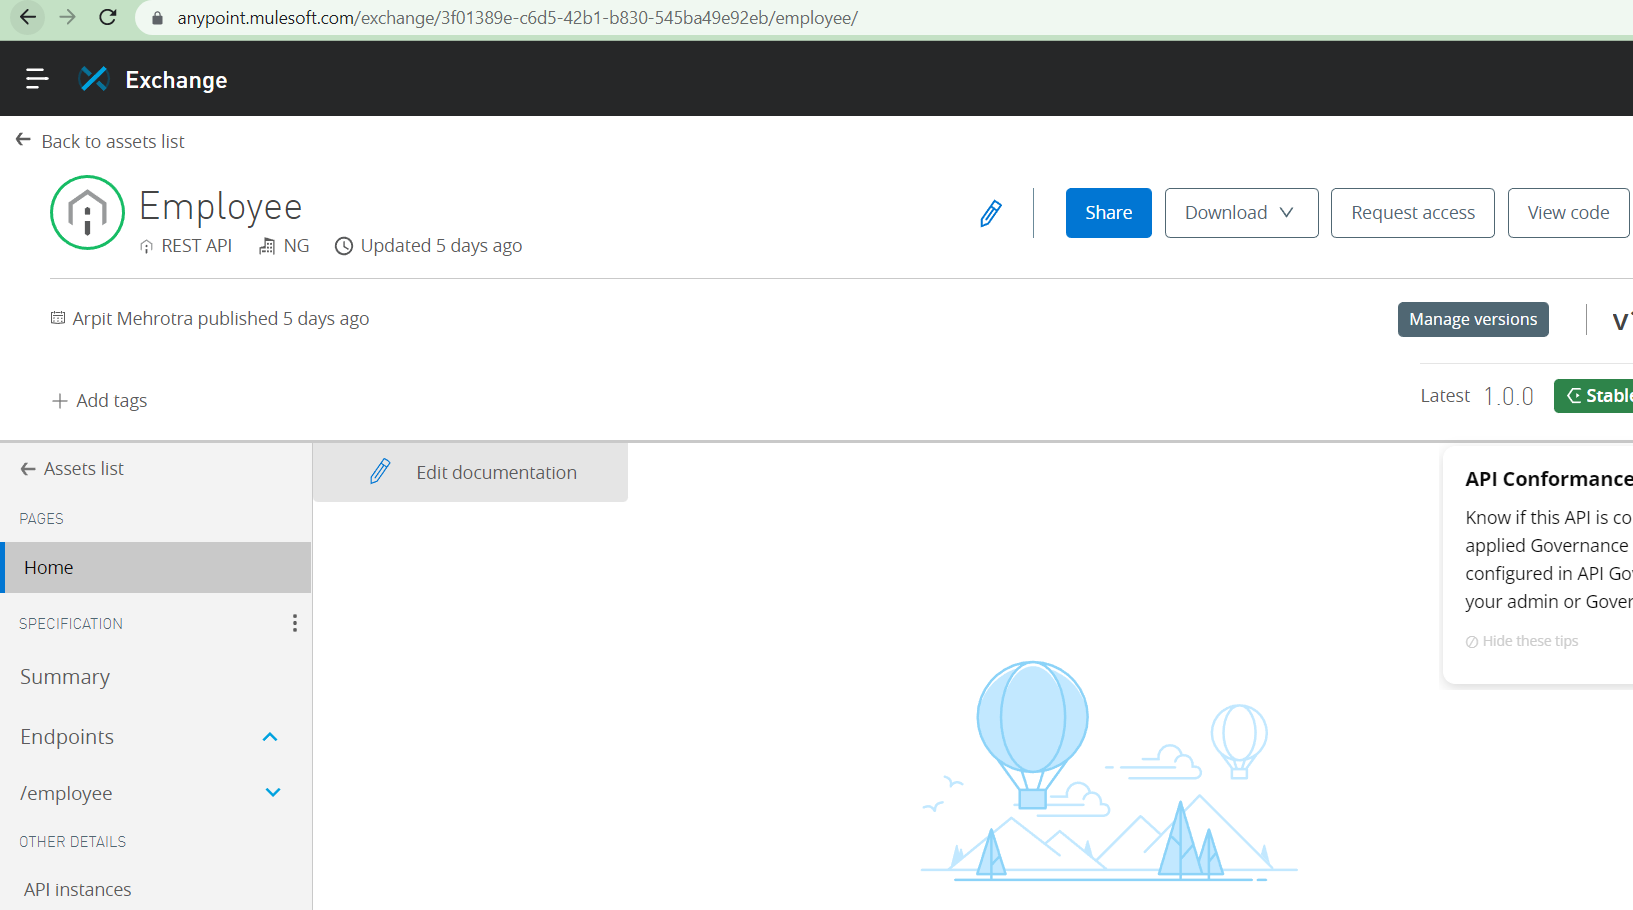The width and height of the screenshot is (1633, 910).
Task: Hide the API Conformance tips
Action: [1529, 640]
